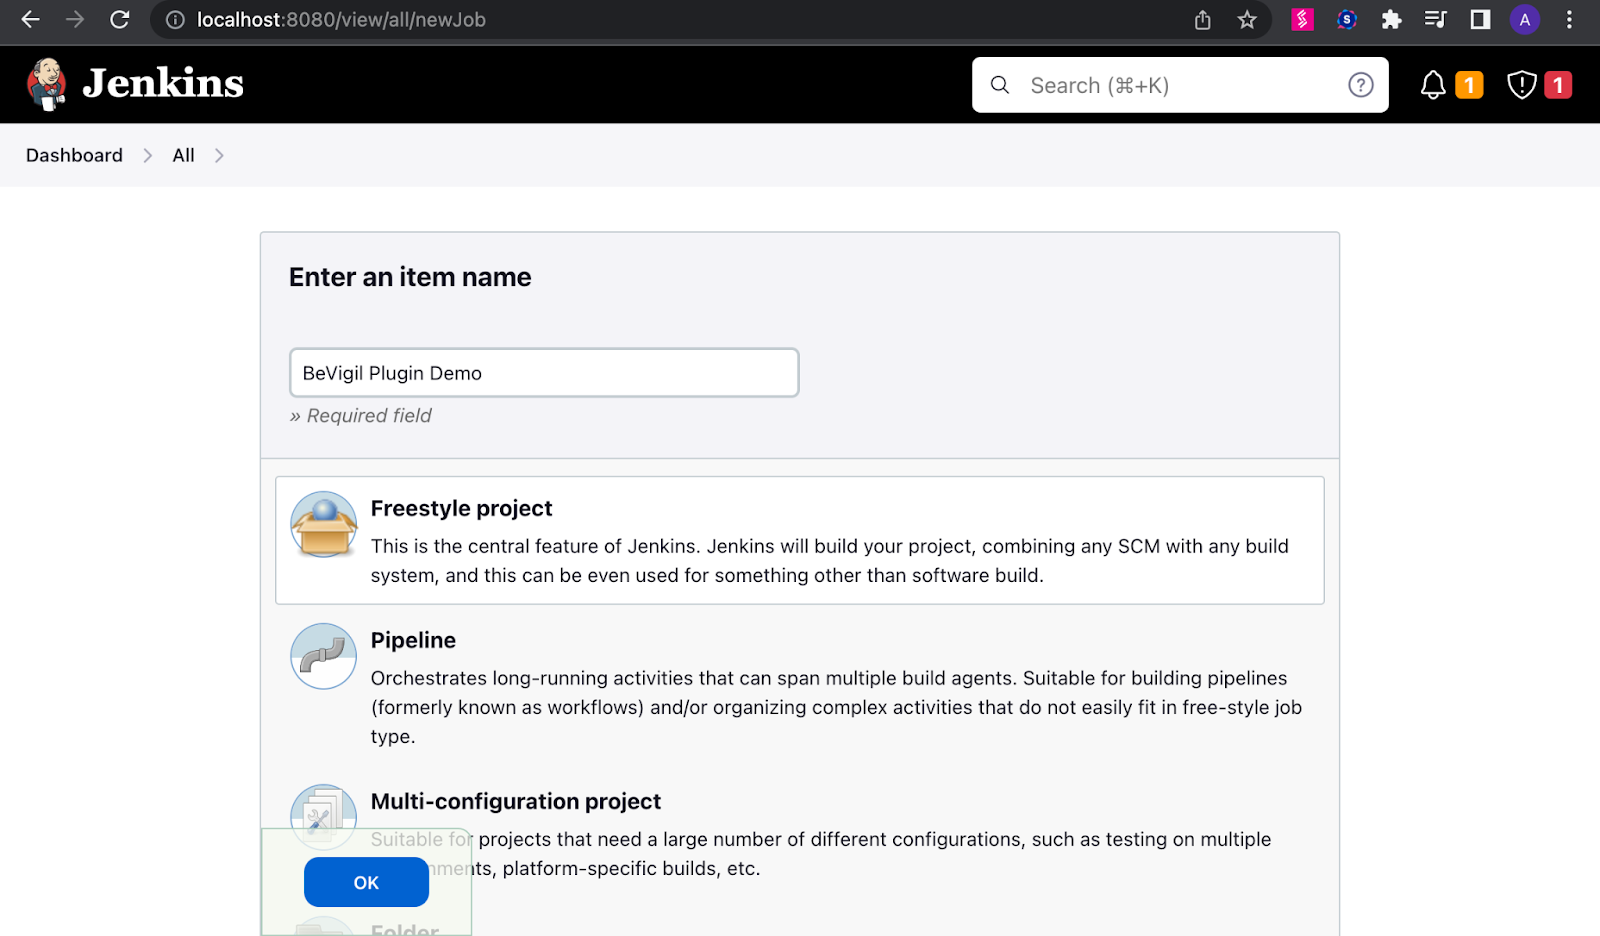This screenshot has width=1600, height=936.
Task: Select the Pipeline pipe icon
Action: [x=323, y=656]
